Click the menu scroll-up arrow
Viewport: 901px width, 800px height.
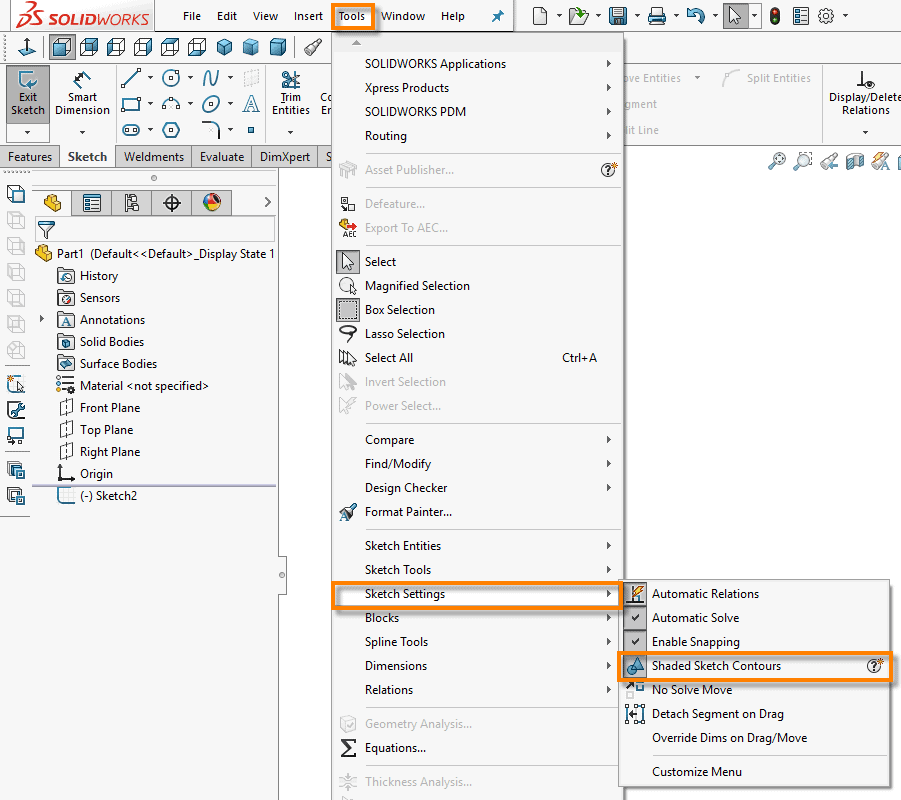pos(356,43)
